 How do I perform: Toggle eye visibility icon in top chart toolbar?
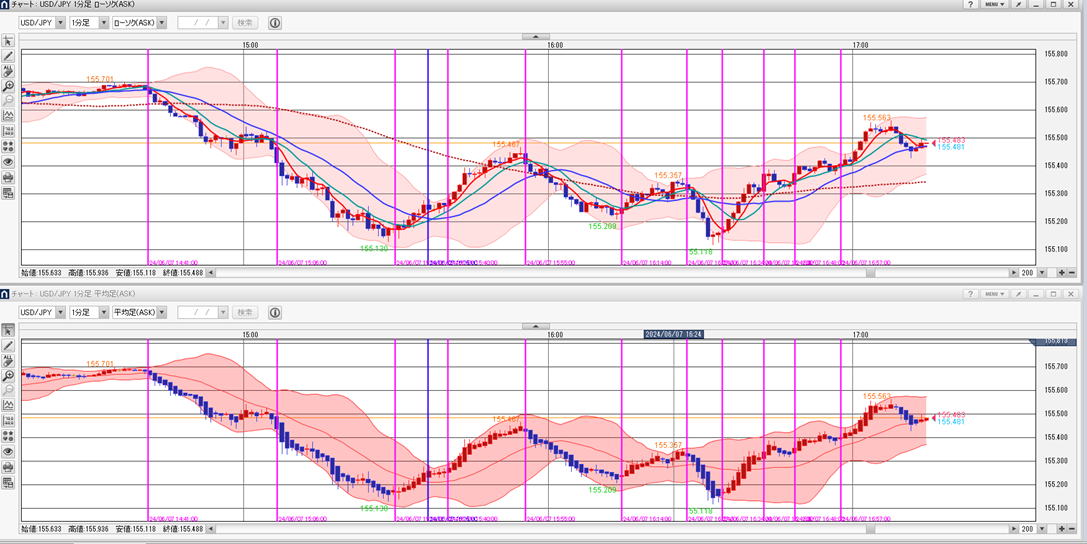coord(8,161)
